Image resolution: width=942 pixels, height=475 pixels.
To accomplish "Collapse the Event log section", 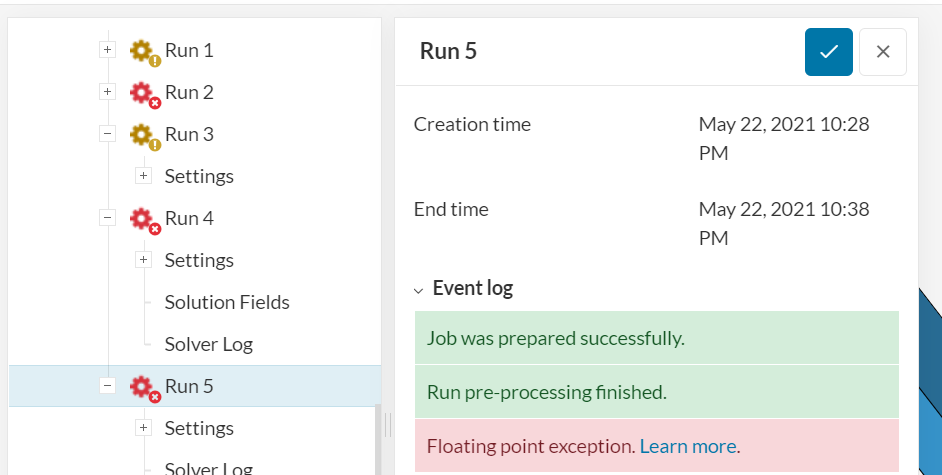I will pyautogui.click(x=419, y=290).
